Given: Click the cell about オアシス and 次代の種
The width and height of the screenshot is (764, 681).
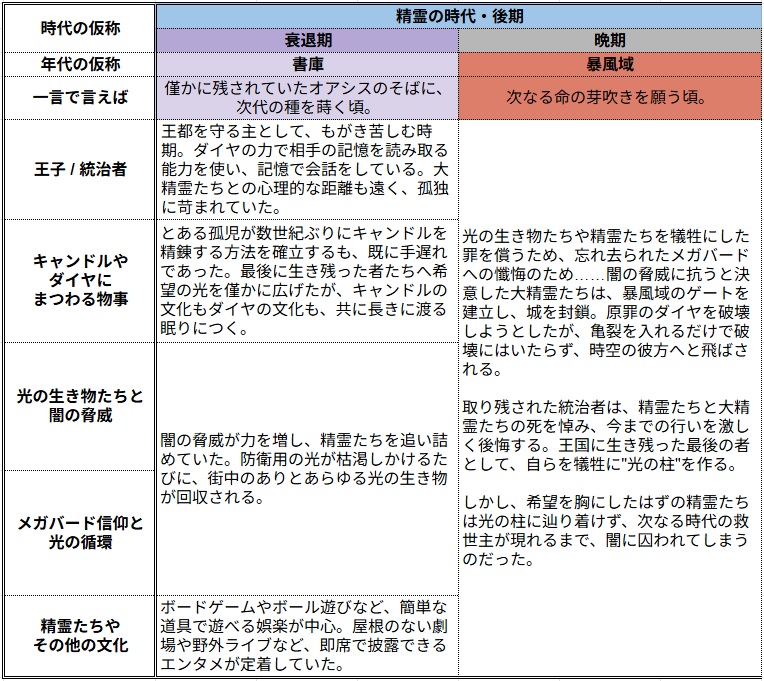Looking at the screenshot, I should (x=308, y=98).
